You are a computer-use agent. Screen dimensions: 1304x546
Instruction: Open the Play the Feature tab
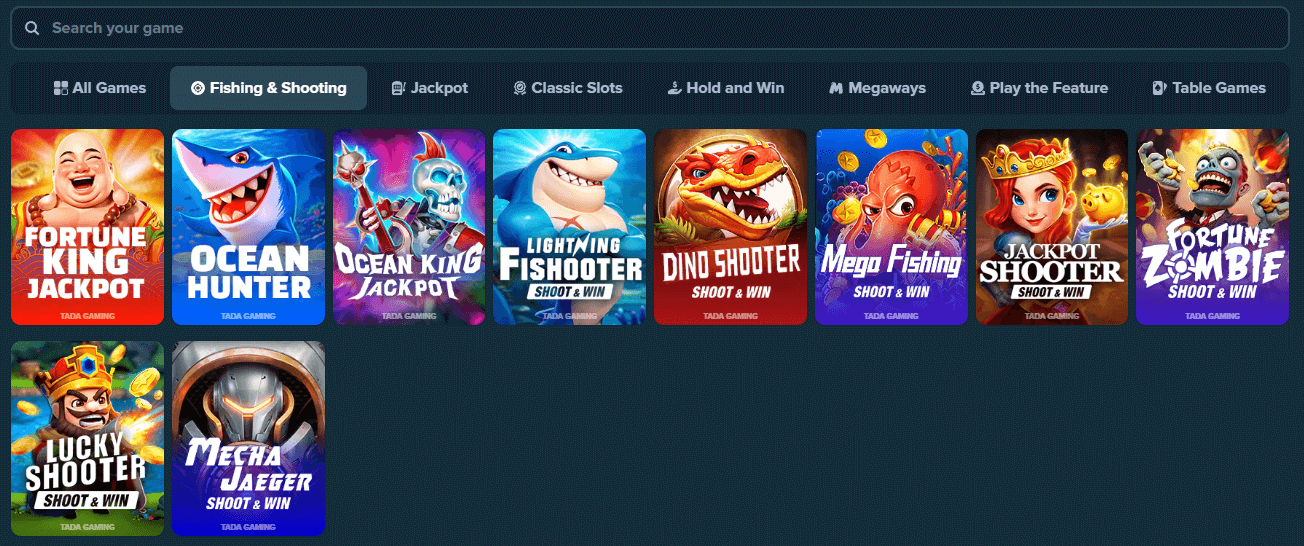tap(1039, 88)
